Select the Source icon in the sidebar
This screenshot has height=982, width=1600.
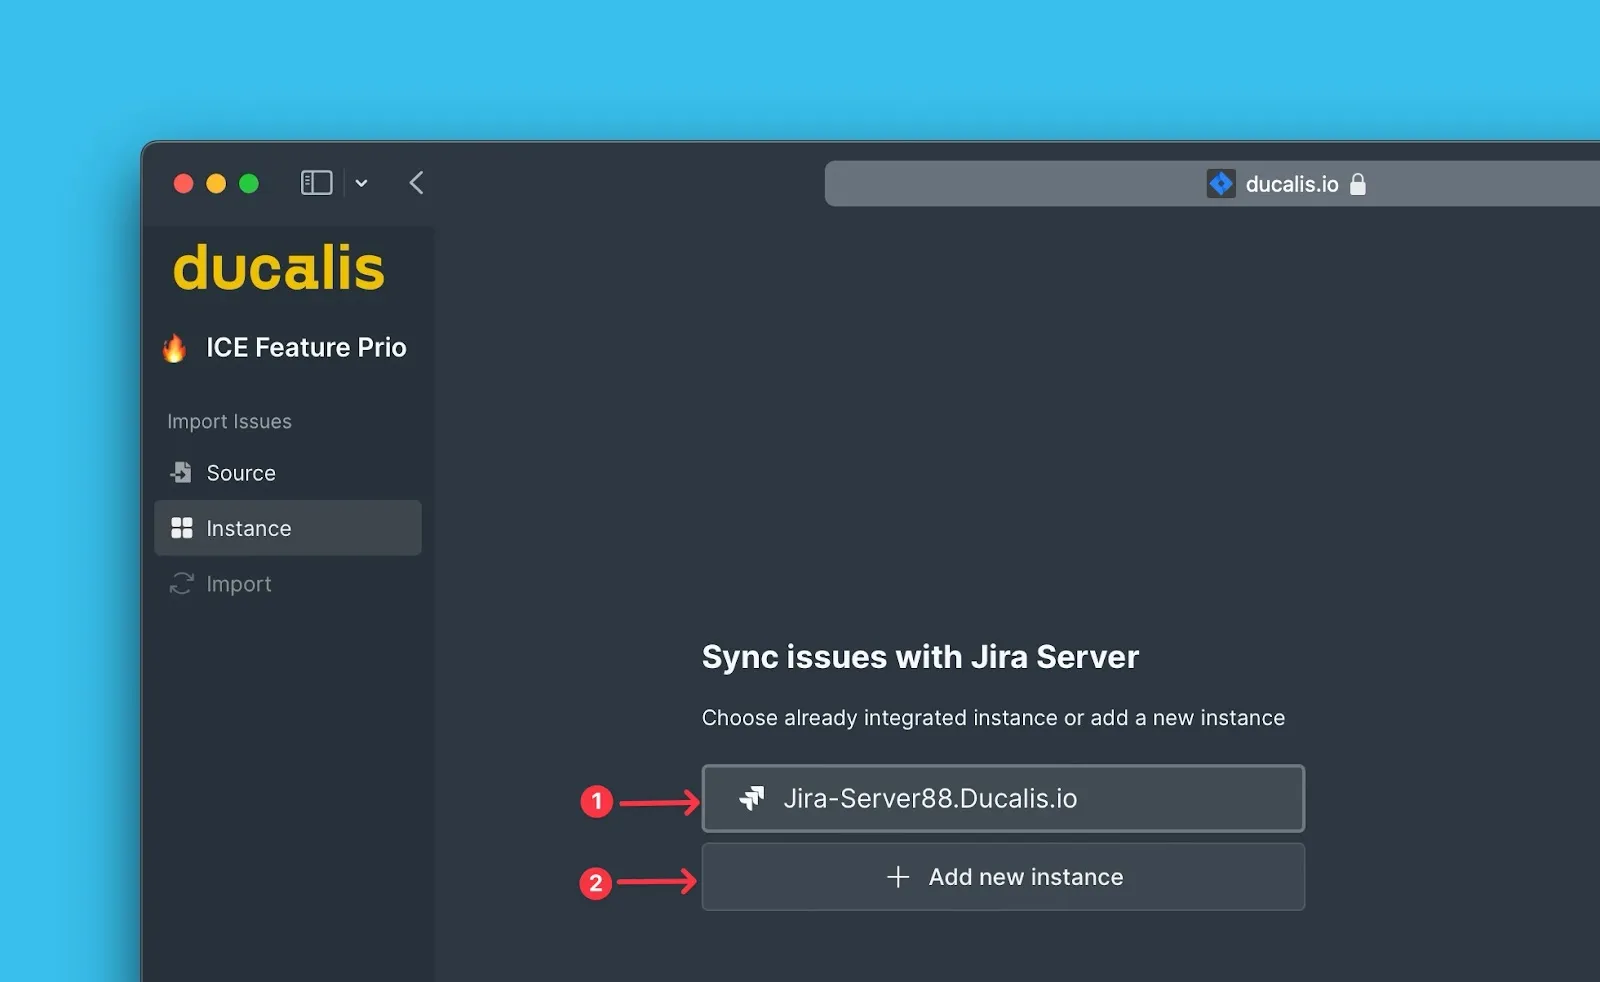click(x=181, y=472)
